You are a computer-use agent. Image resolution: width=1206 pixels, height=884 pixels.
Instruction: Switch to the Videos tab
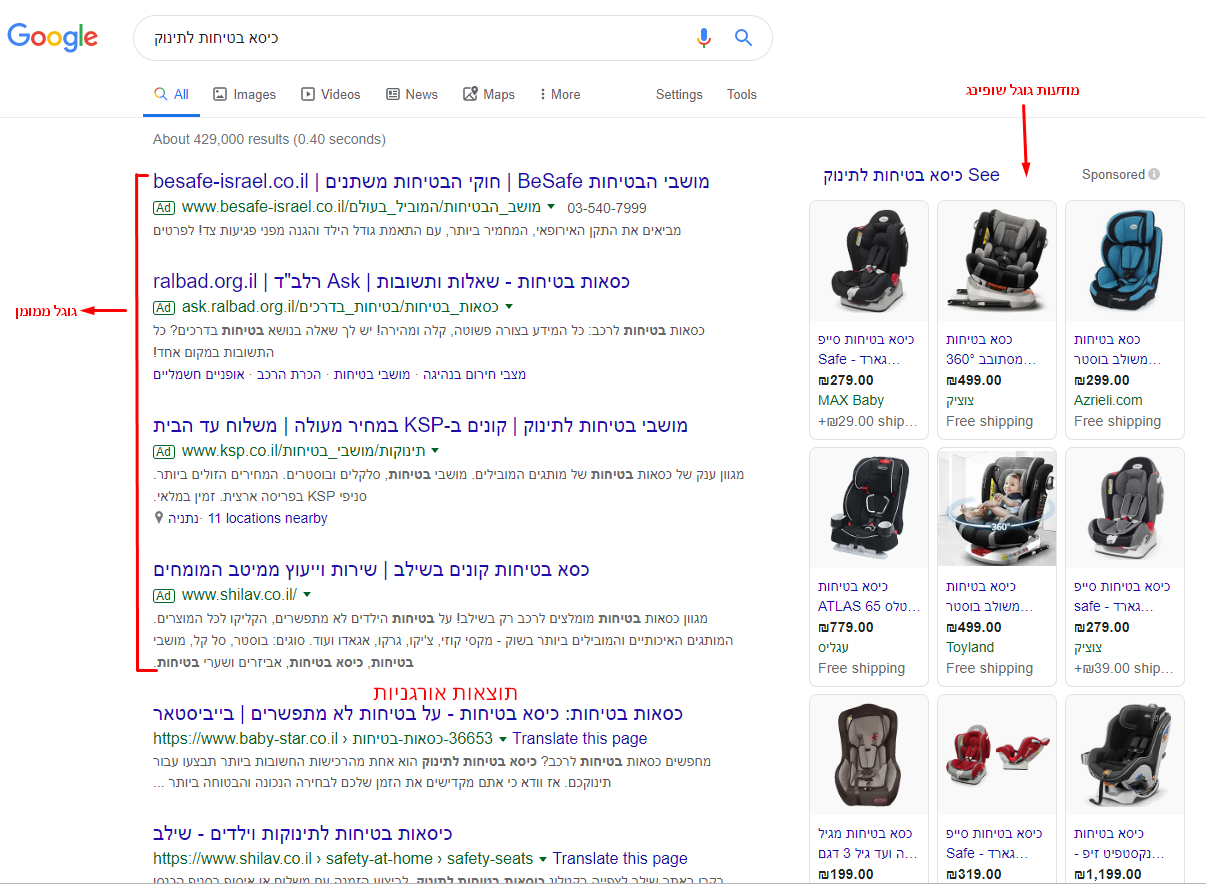click(331, 94)
